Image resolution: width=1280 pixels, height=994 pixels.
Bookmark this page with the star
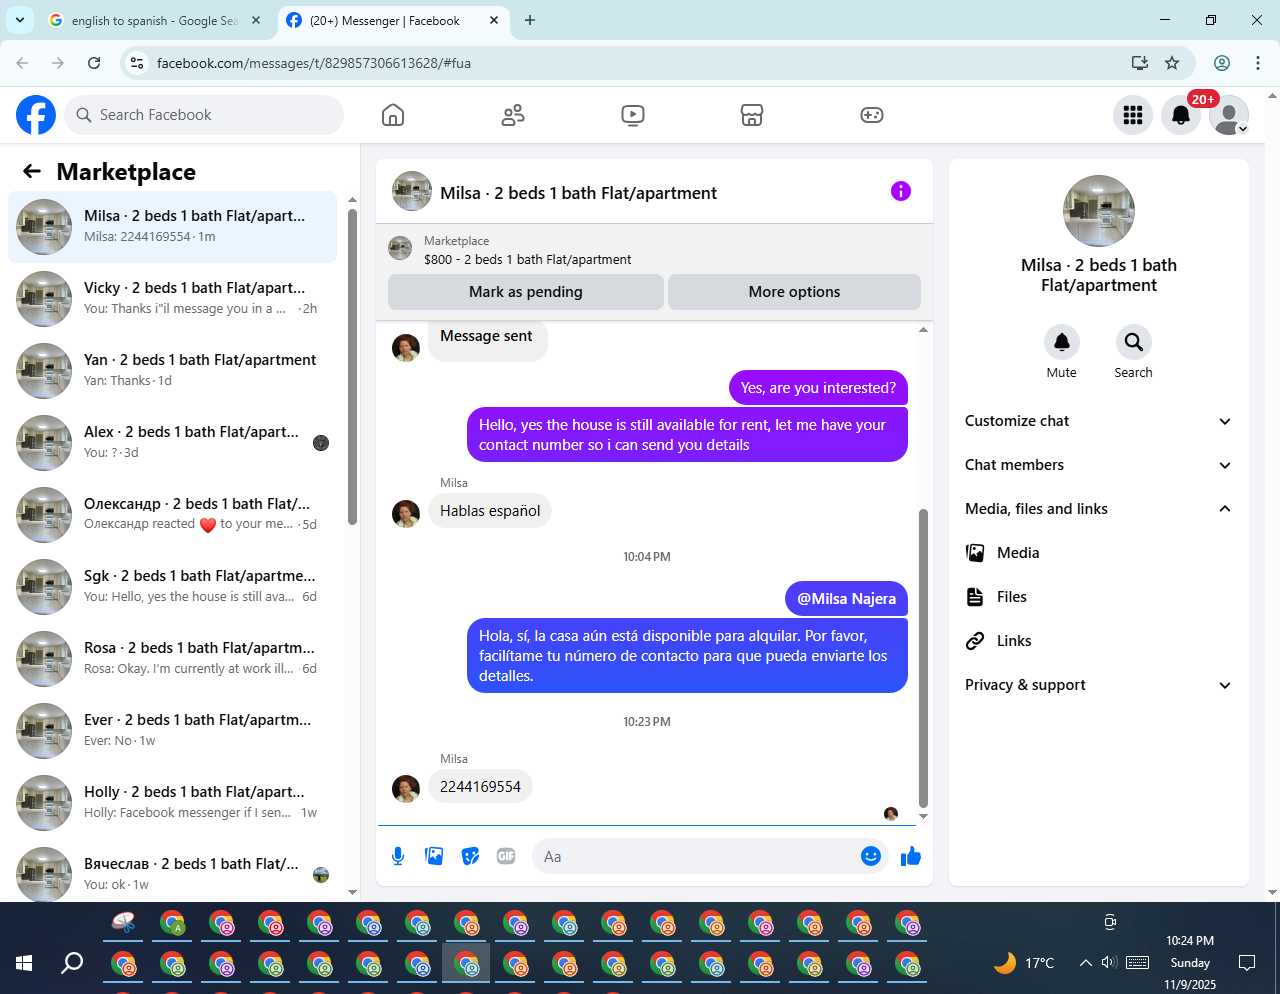pos(1172,63)
